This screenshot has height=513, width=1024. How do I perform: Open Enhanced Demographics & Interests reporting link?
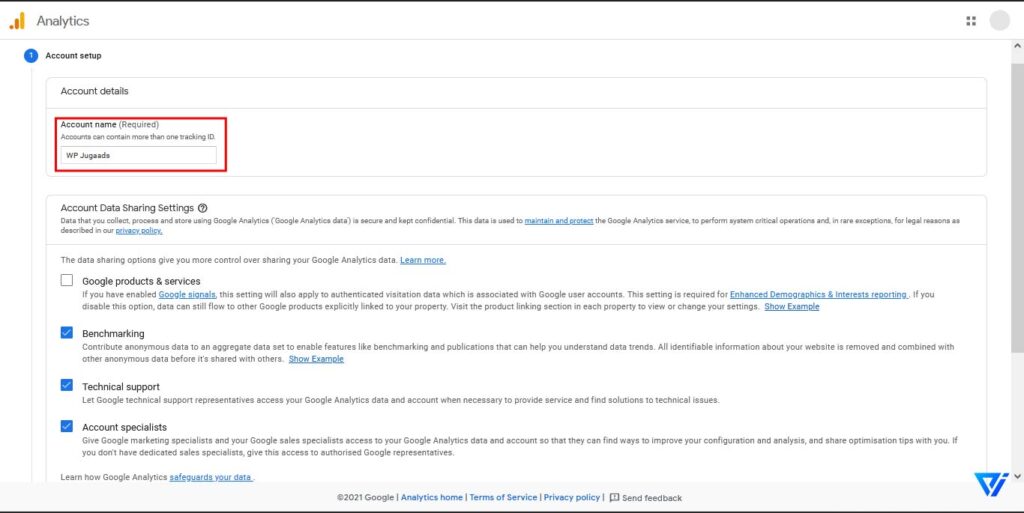pos(818,294)
